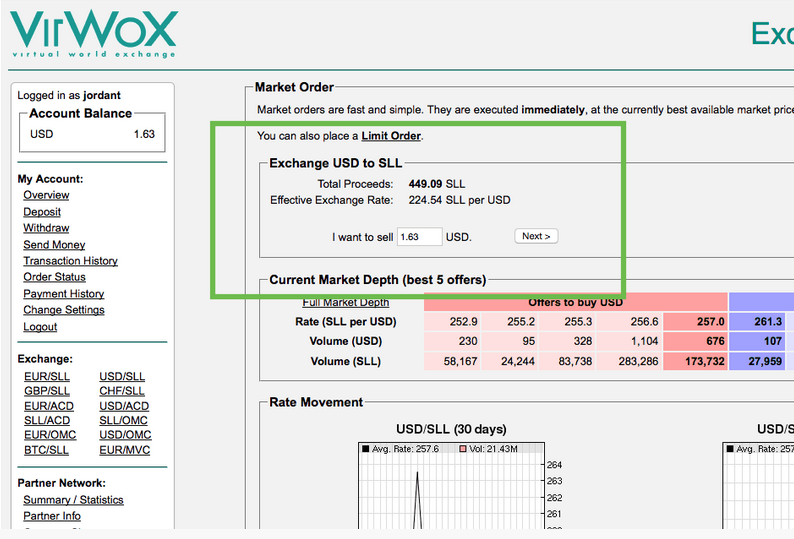Click the 256.6 rate cell

[629, 322]
